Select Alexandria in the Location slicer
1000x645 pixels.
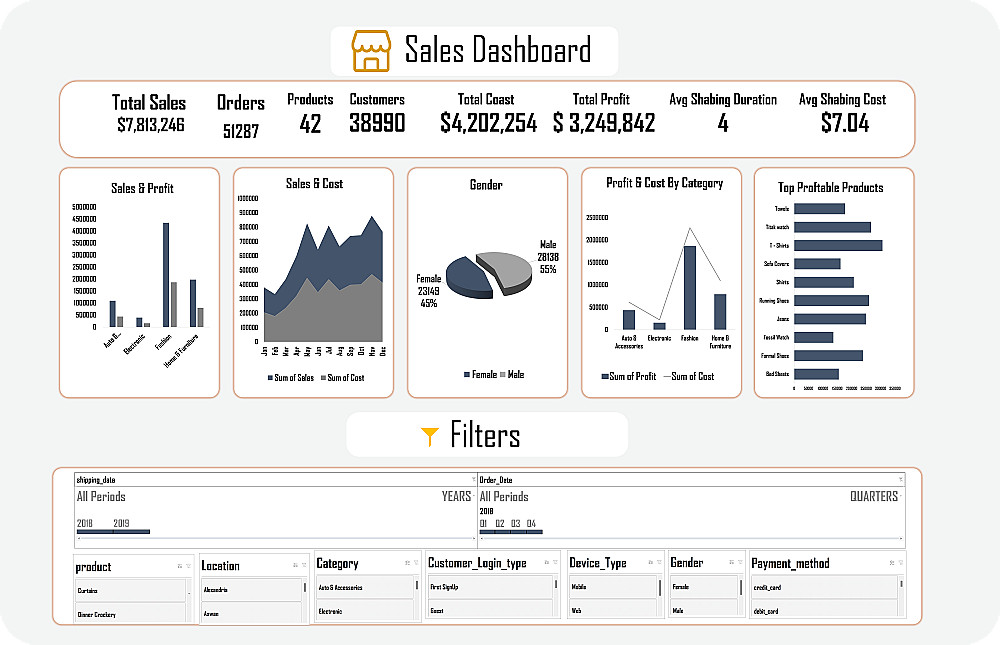251,589
